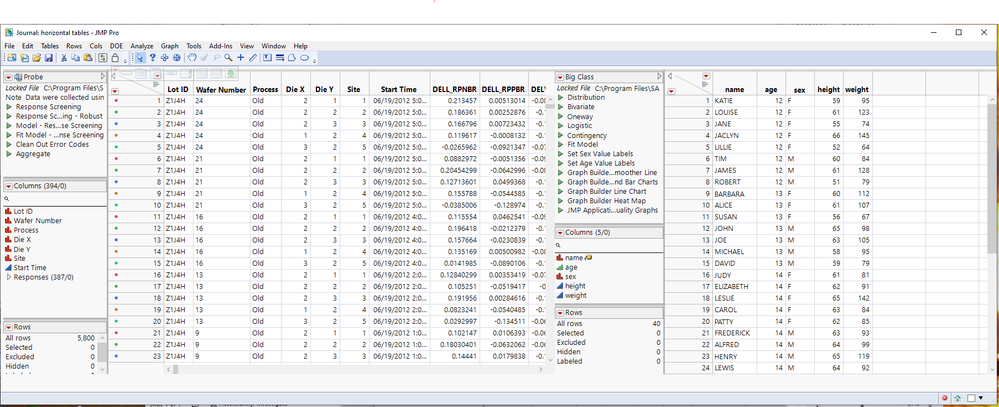Viewport: 999px width, 407px height.
Task: Open Probe Rows panel red triangle menu
Action: pos(8,327)
